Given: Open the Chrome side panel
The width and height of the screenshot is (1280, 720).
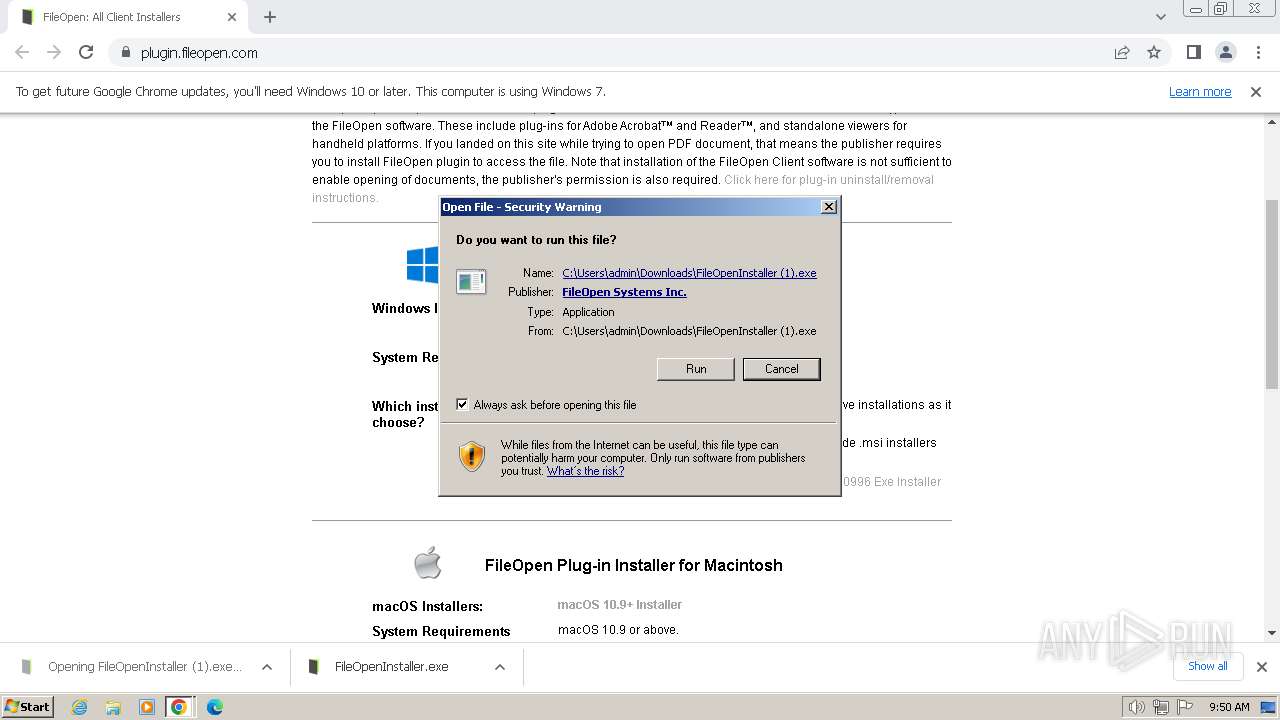Looking at the screenshot, I should [1193, 52].
